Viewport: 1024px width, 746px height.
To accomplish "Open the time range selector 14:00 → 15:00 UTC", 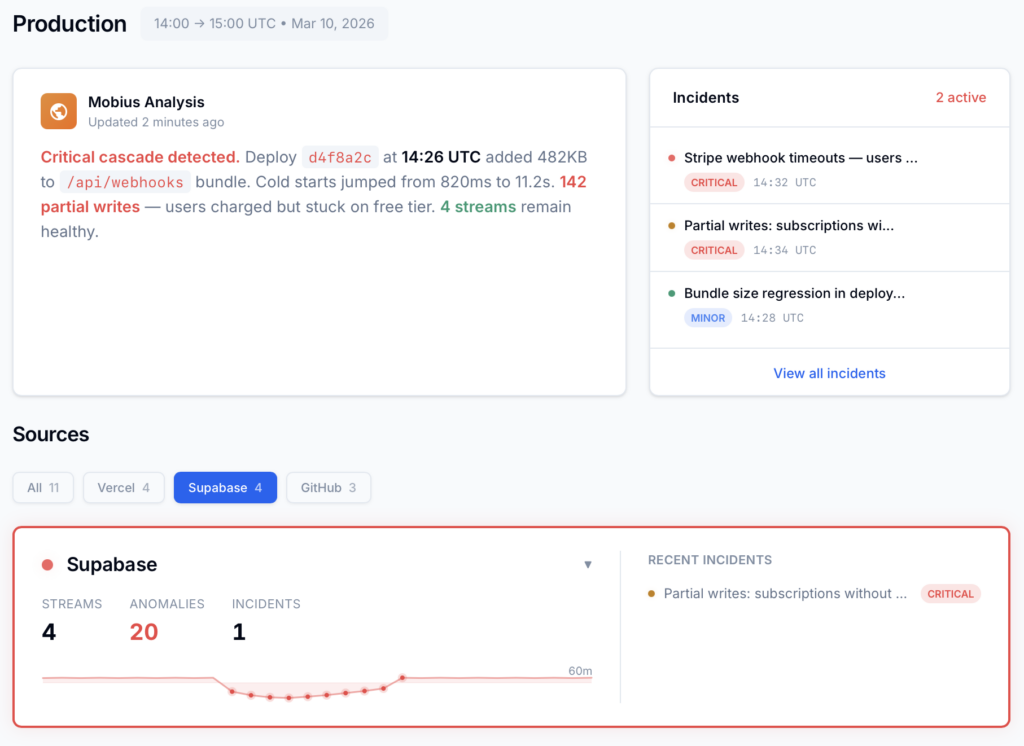I will (x=264, y=24).
